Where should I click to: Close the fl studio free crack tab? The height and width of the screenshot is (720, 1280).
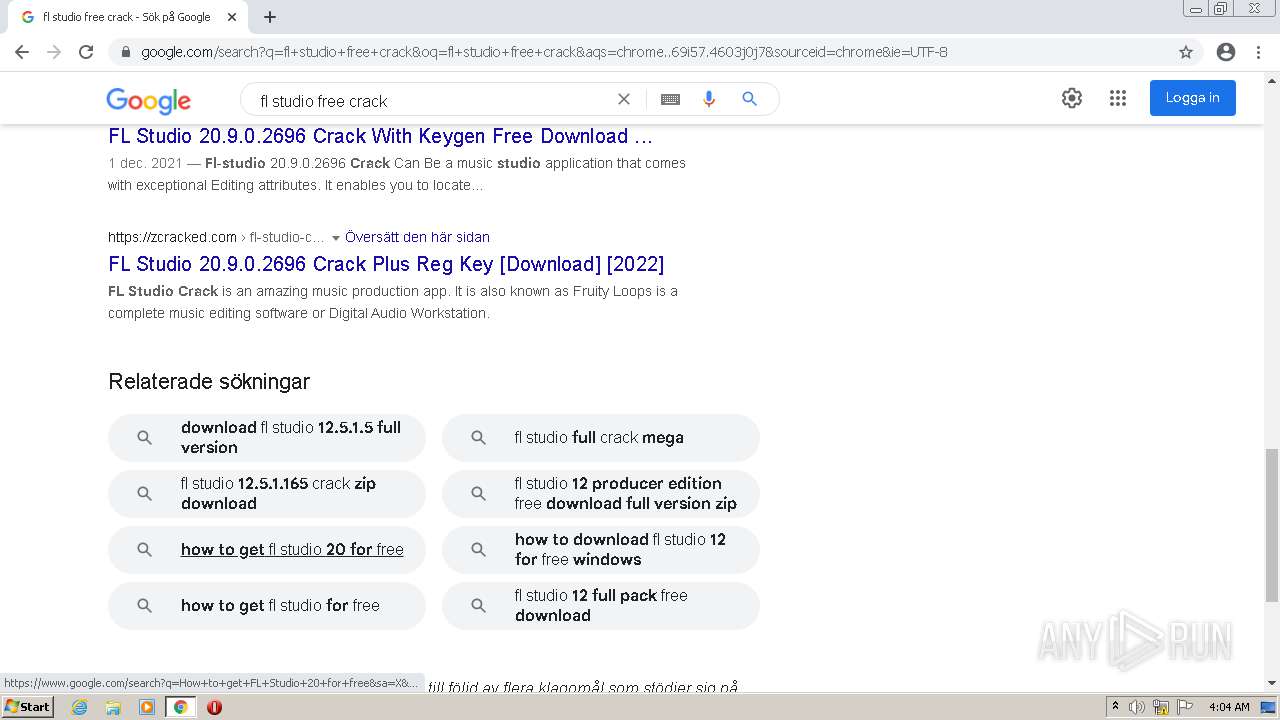point(232,17)
